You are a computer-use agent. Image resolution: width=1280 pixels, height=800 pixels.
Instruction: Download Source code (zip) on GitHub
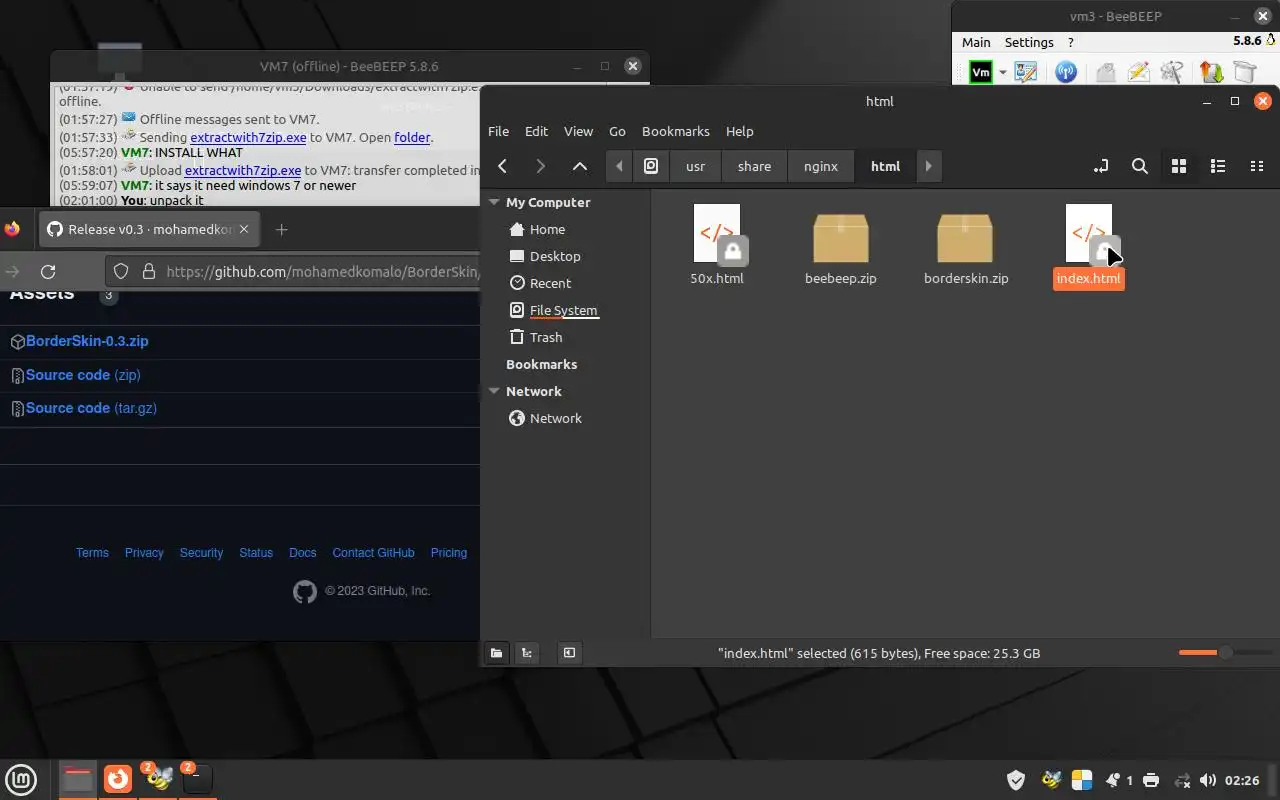[83, 375]
